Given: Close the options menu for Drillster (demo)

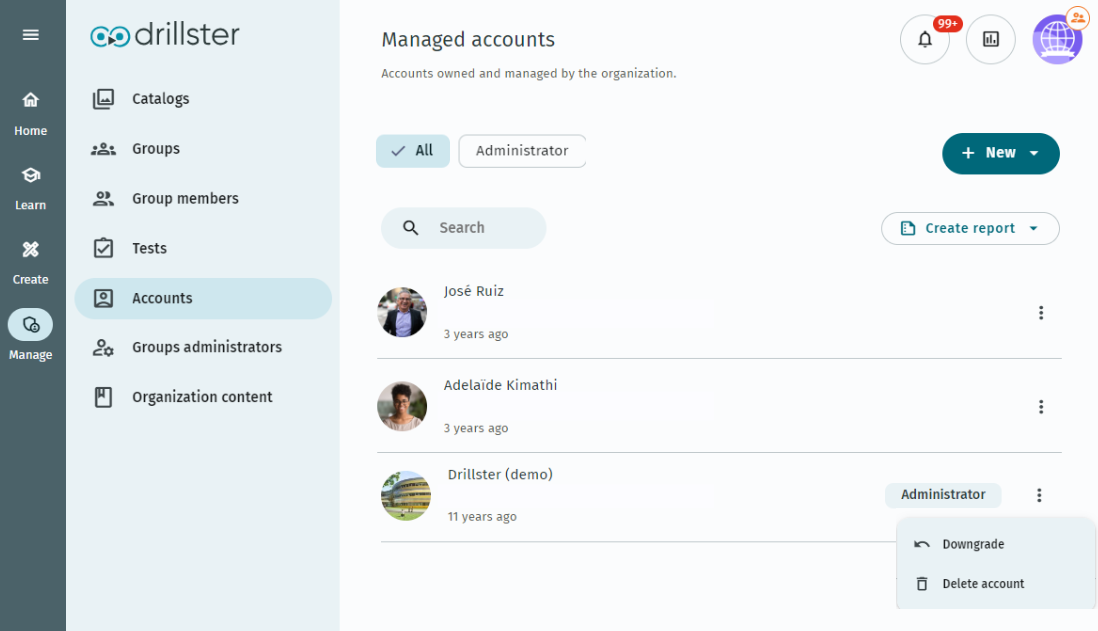Looking at the screenshot, I should (x=1039, y=495).
